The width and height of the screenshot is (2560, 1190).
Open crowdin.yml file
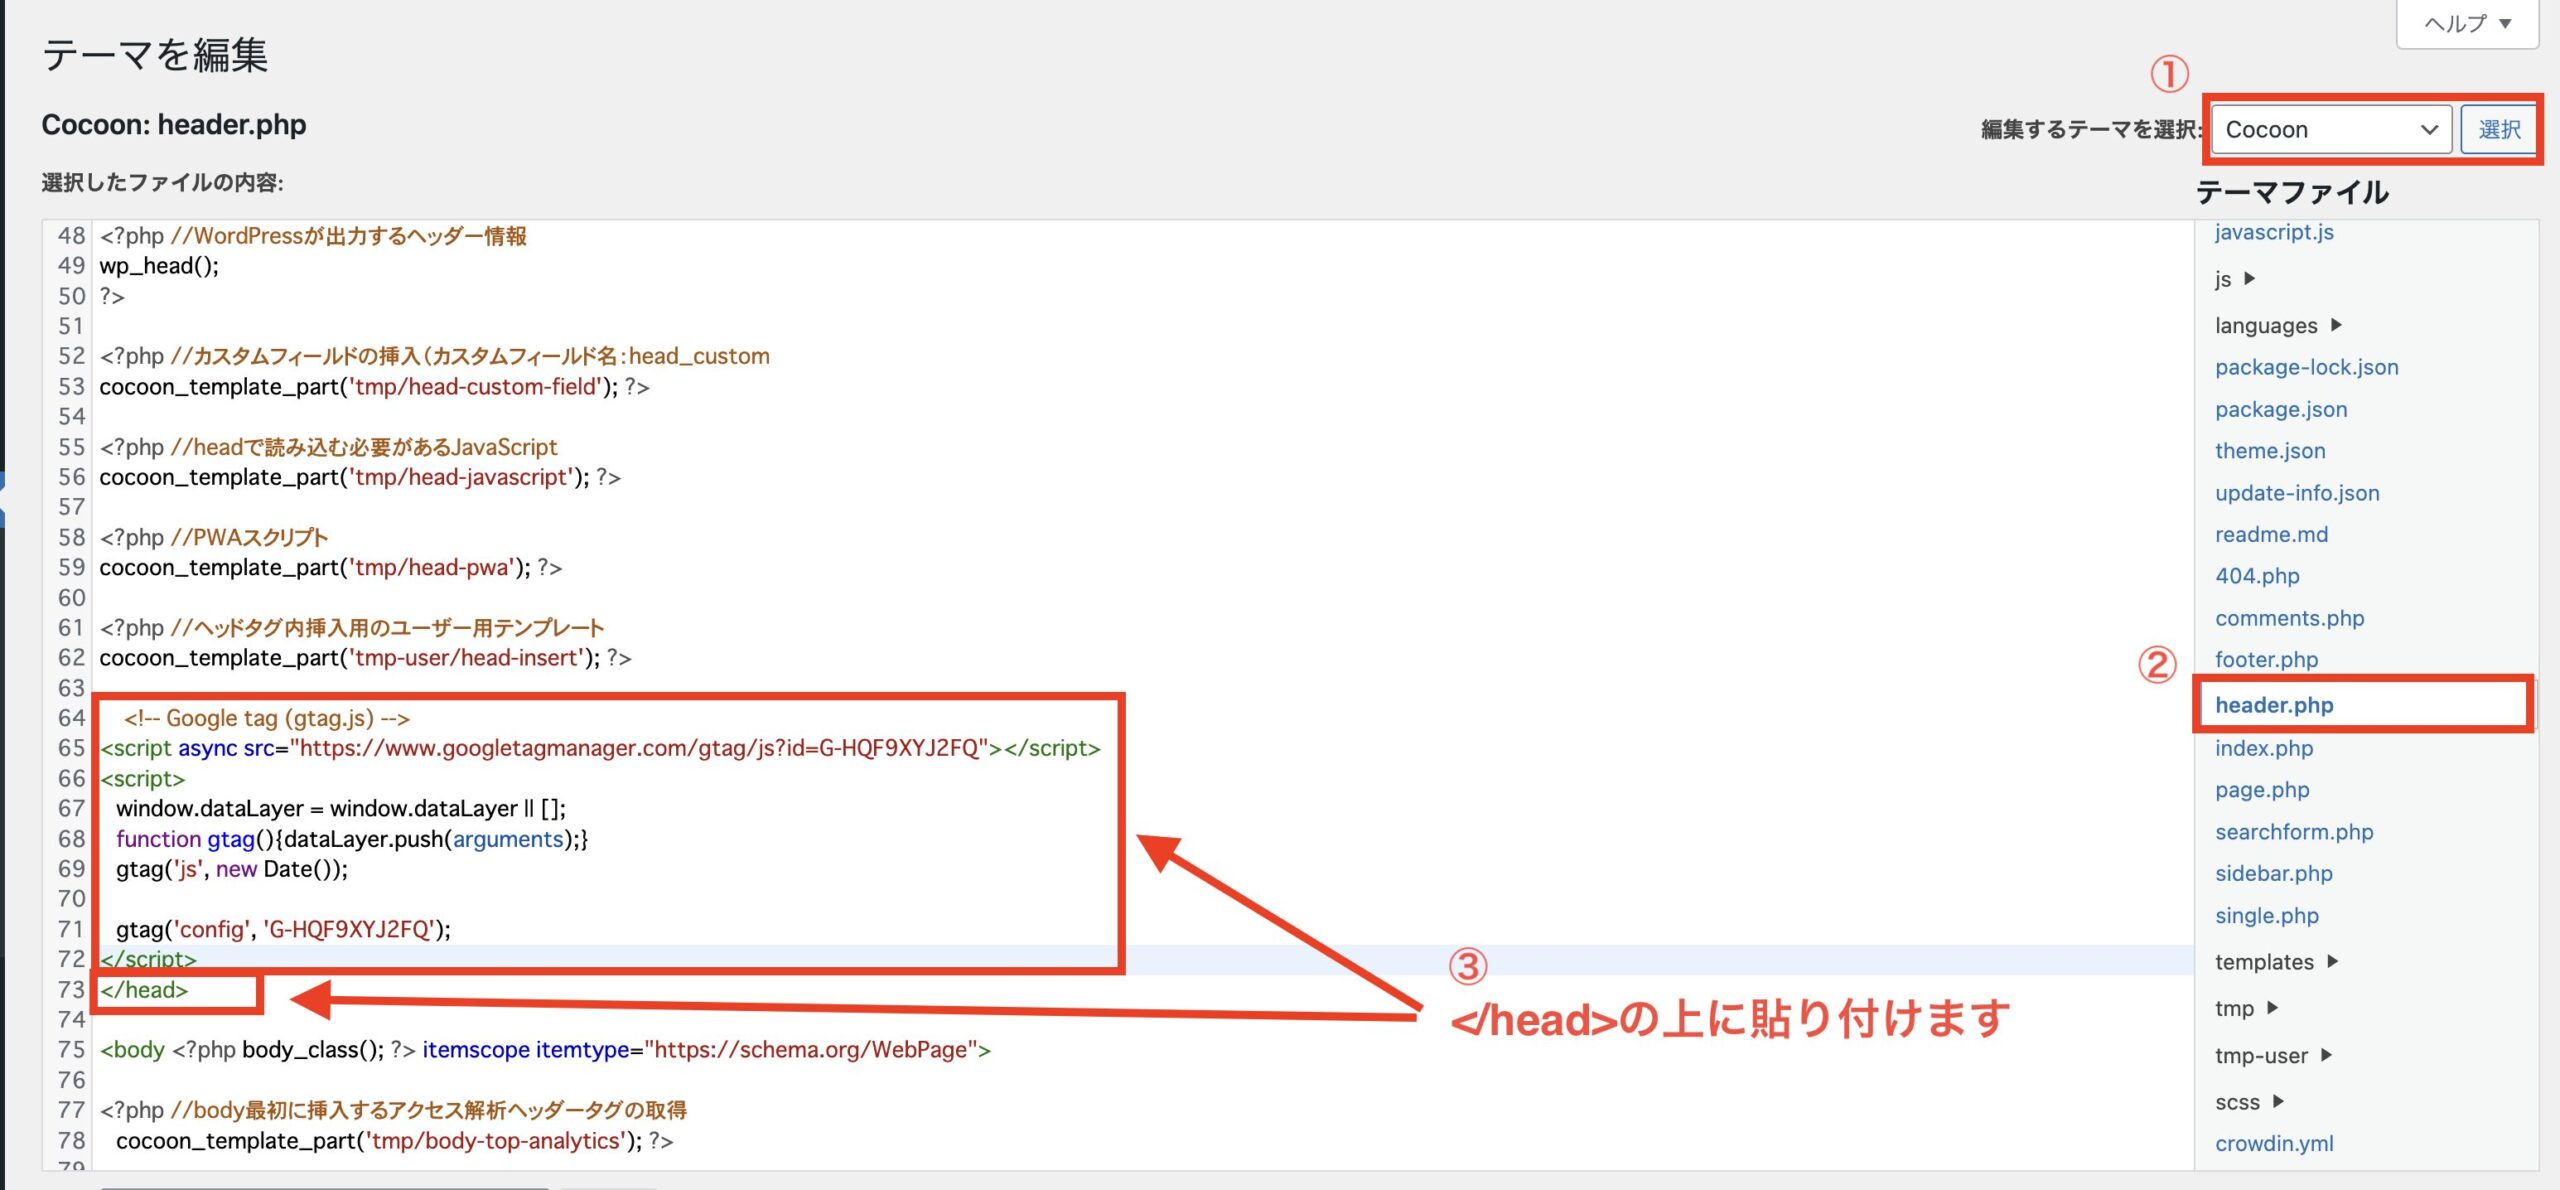click(x=2274, y=1143)
